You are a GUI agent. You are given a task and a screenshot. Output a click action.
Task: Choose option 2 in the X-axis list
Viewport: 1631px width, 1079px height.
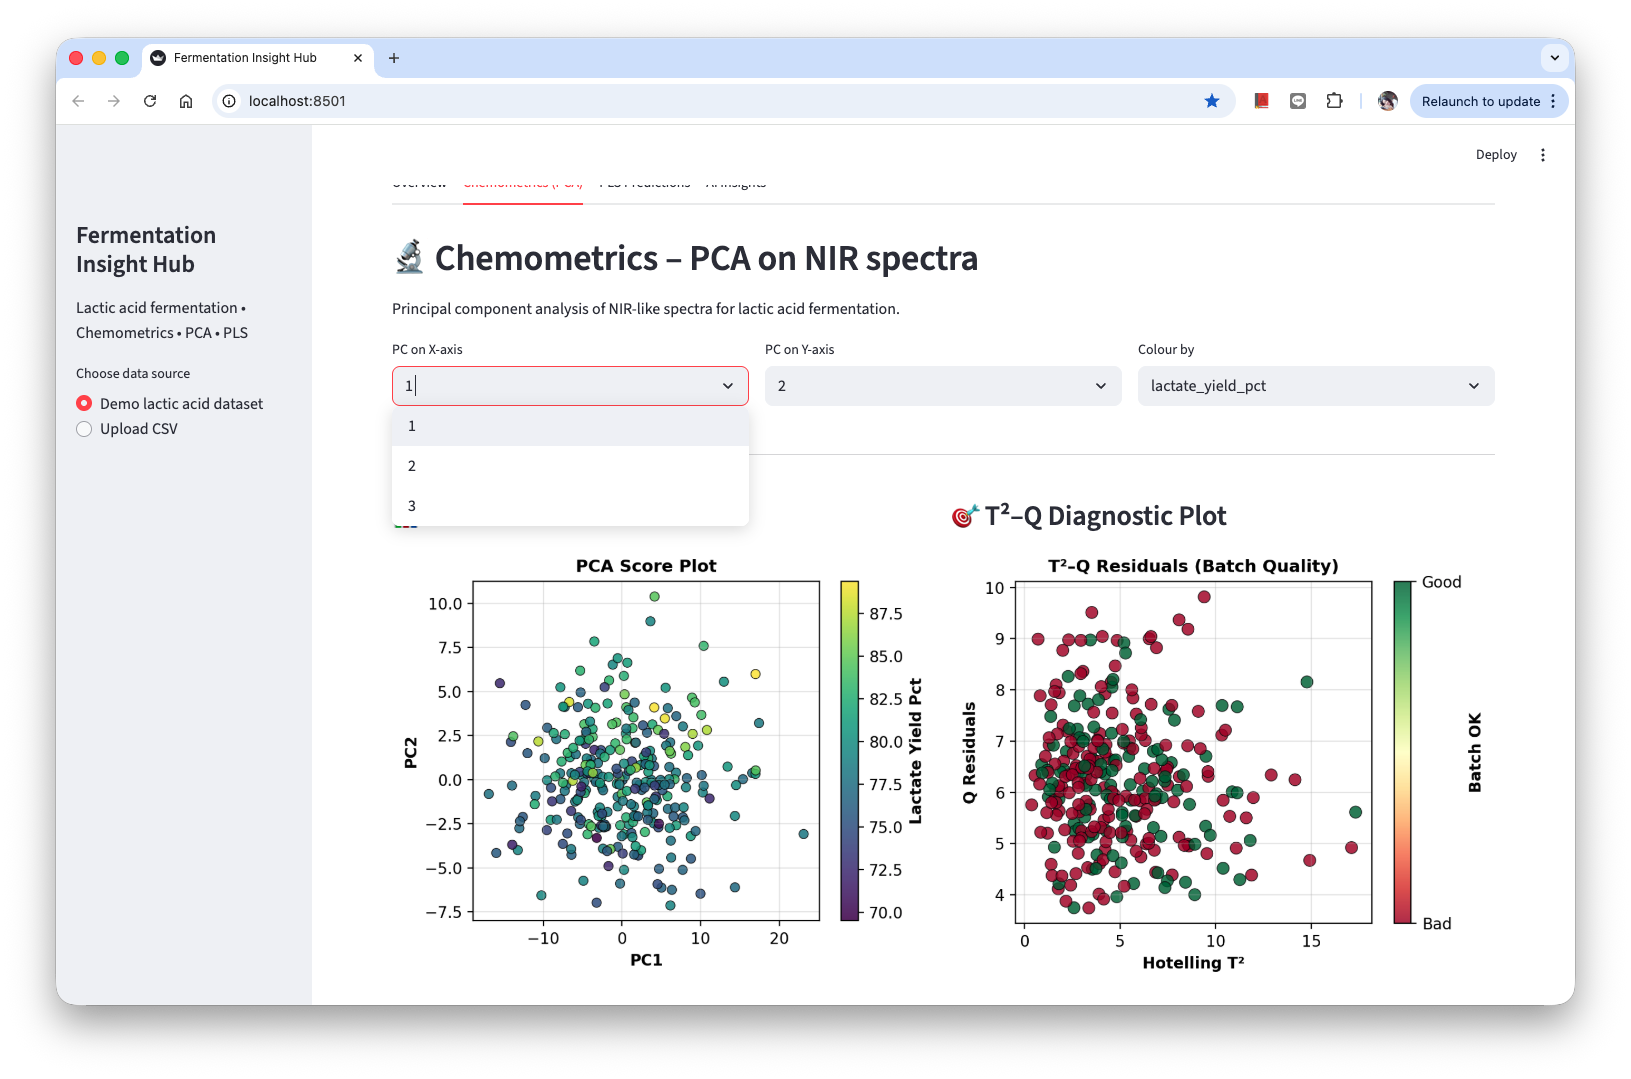coord(570,466)
